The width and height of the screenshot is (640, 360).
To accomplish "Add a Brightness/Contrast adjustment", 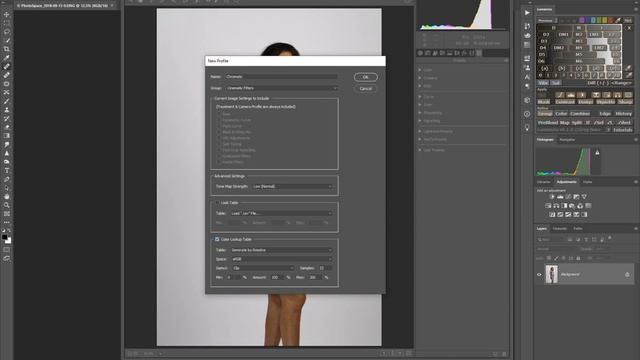I will click(552, 197).
